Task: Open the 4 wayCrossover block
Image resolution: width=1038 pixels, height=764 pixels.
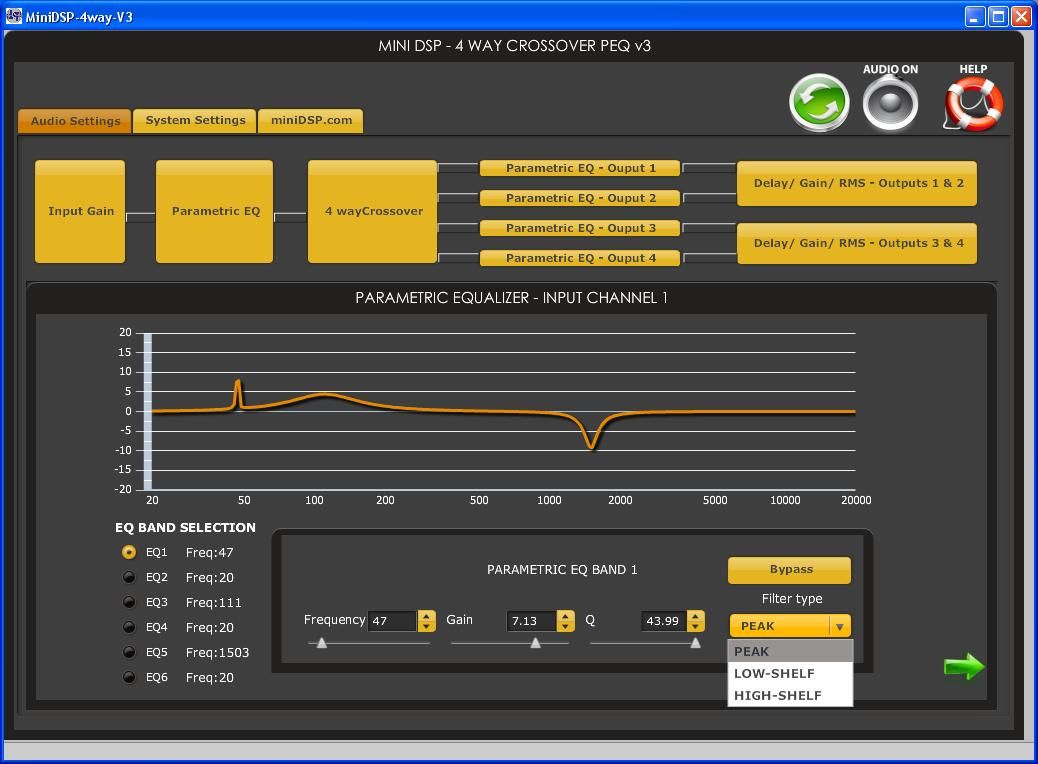Action: [372, 212]
